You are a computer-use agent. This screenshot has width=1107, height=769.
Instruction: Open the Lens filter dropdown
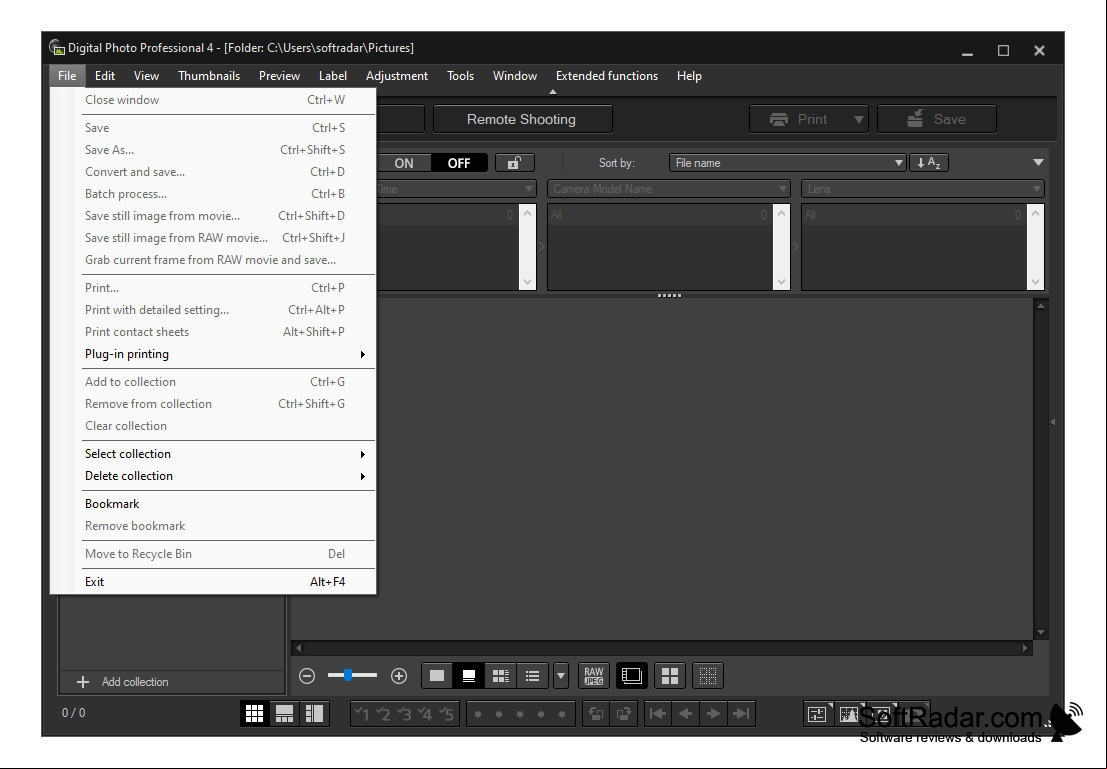click(922, 189)
